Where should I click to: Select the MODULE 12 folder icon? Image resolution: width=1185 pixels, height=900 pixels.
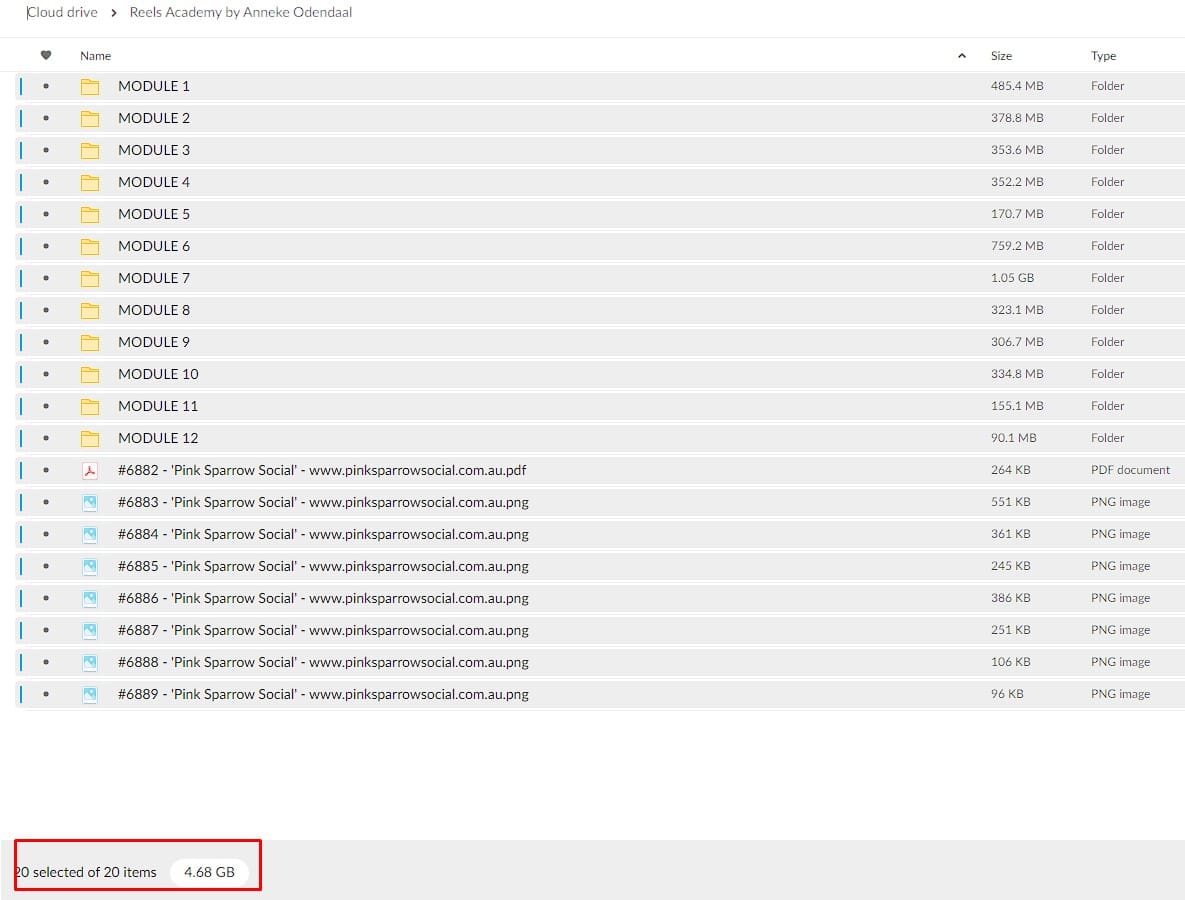[90, 438]
